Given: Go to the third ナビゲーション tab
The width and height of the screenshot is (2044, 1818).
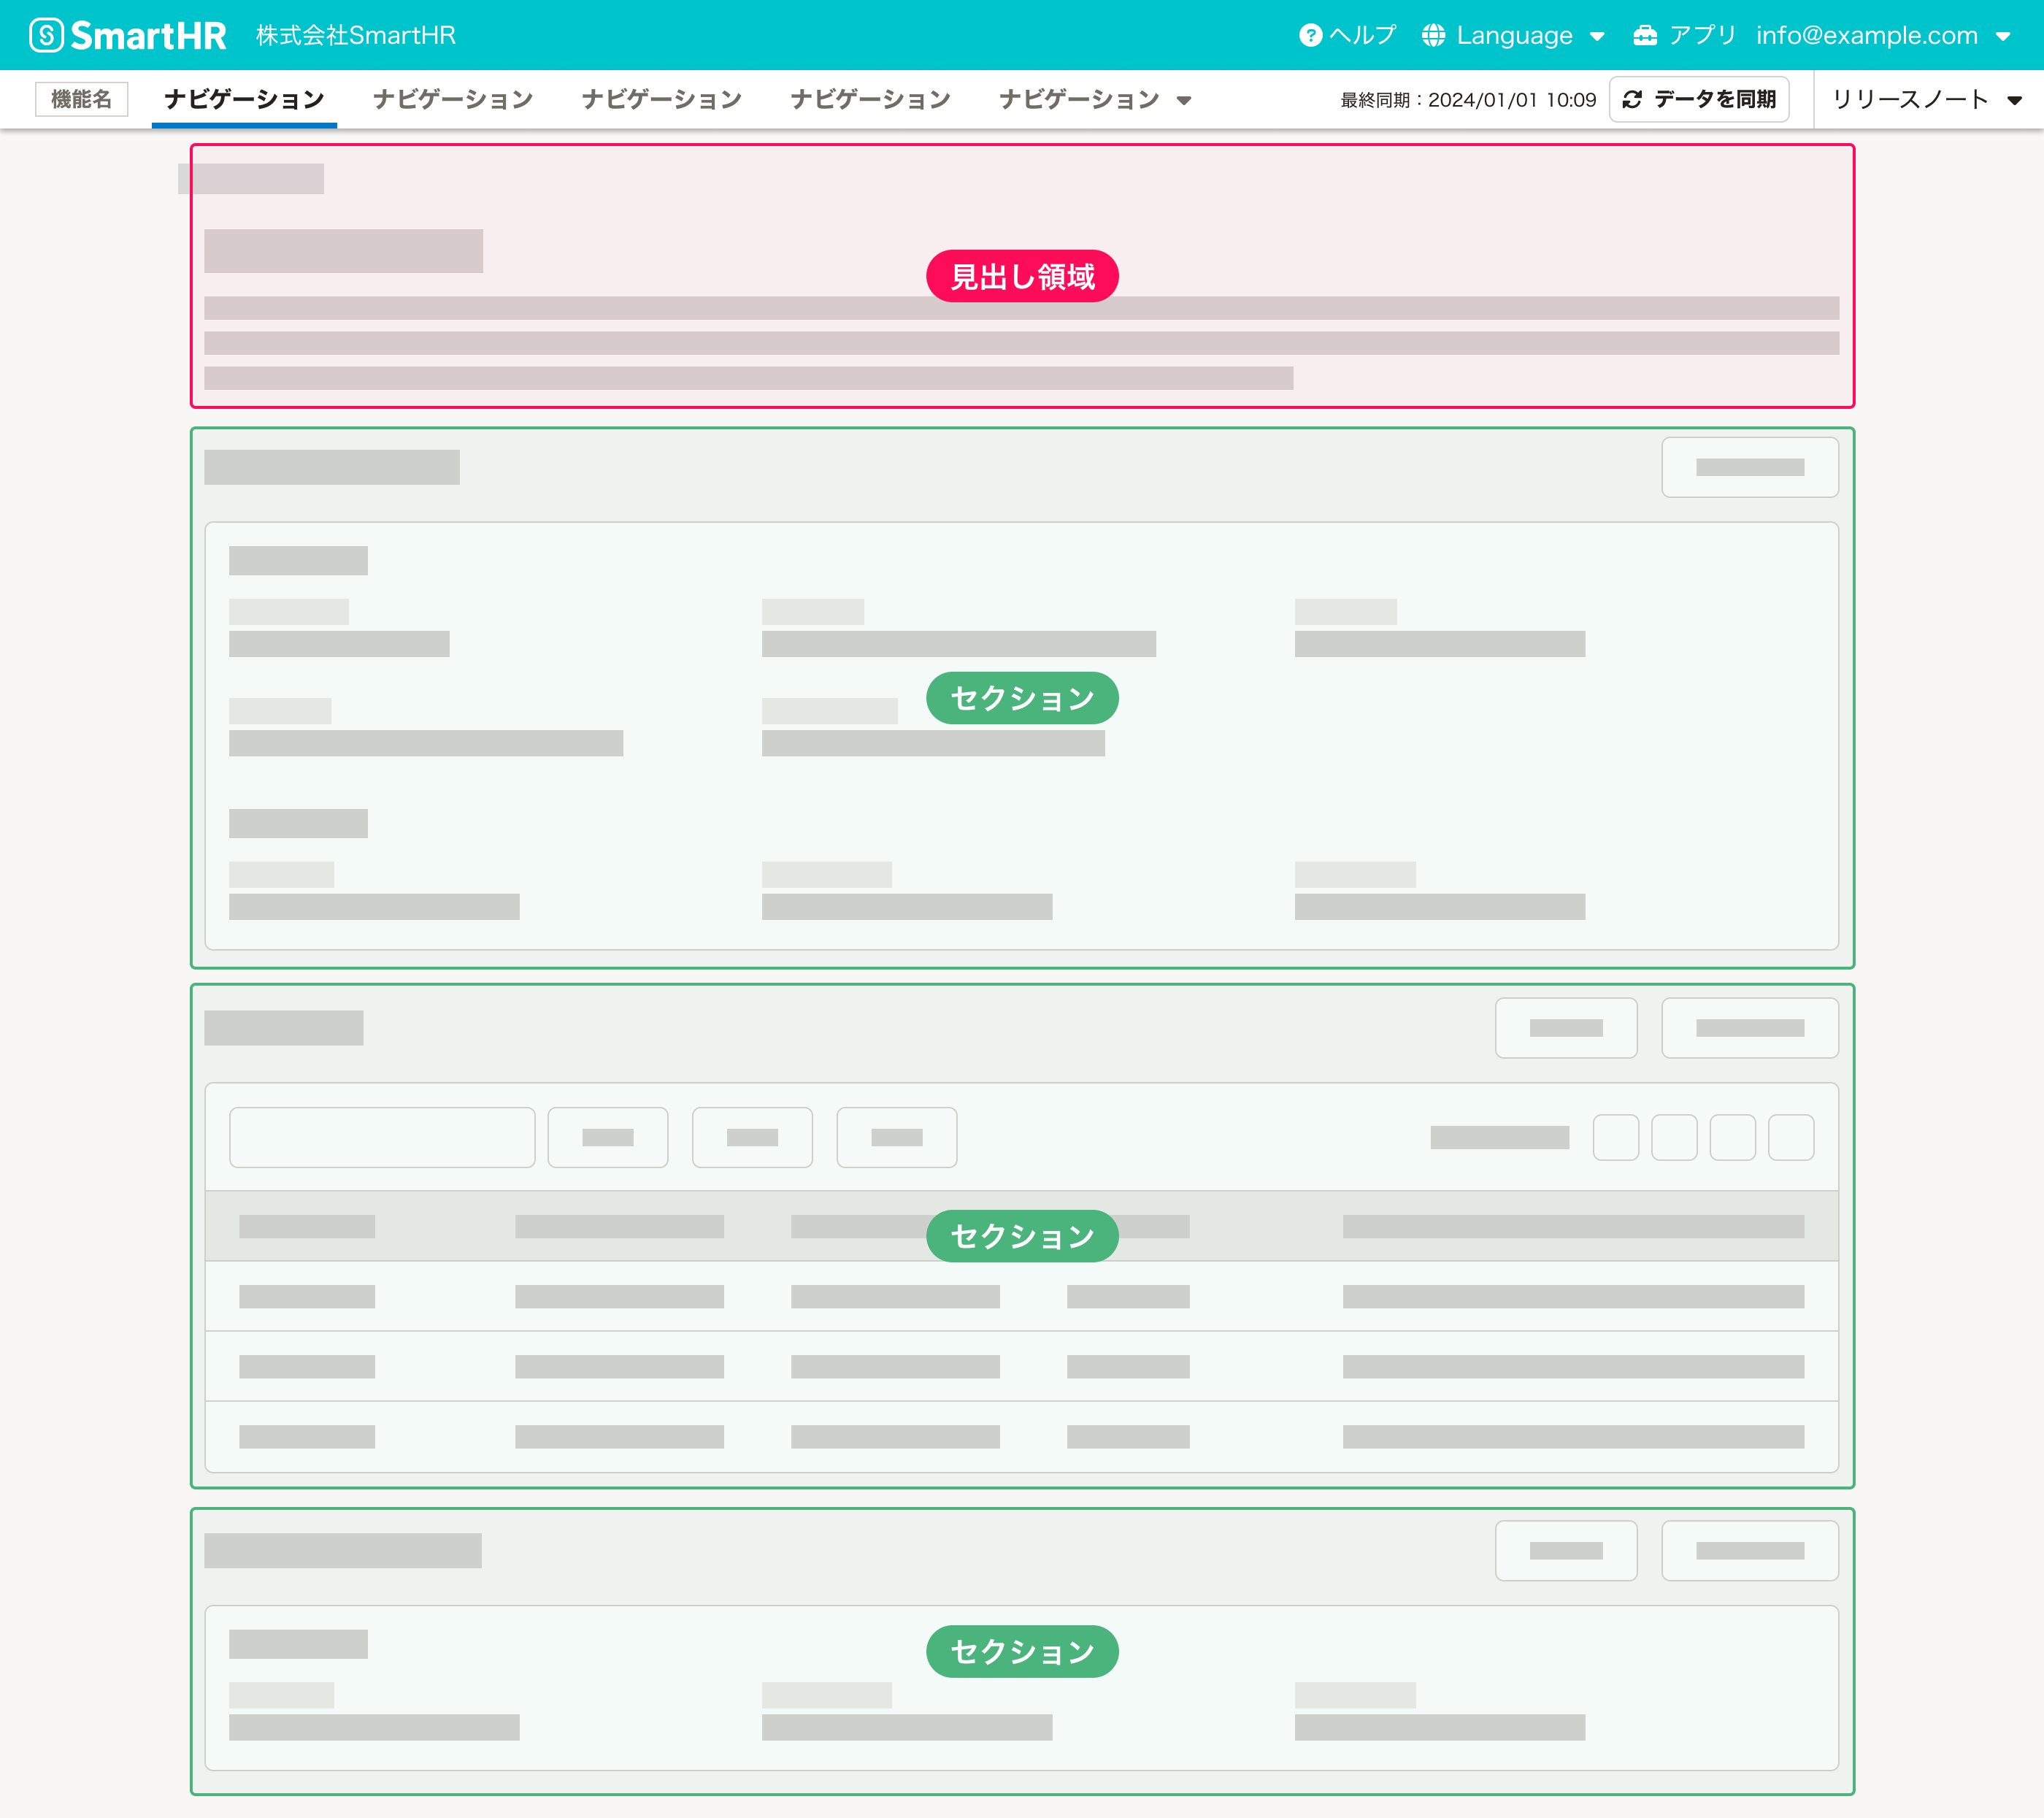Looking at the screenshot, I should [x=662, y=99].
